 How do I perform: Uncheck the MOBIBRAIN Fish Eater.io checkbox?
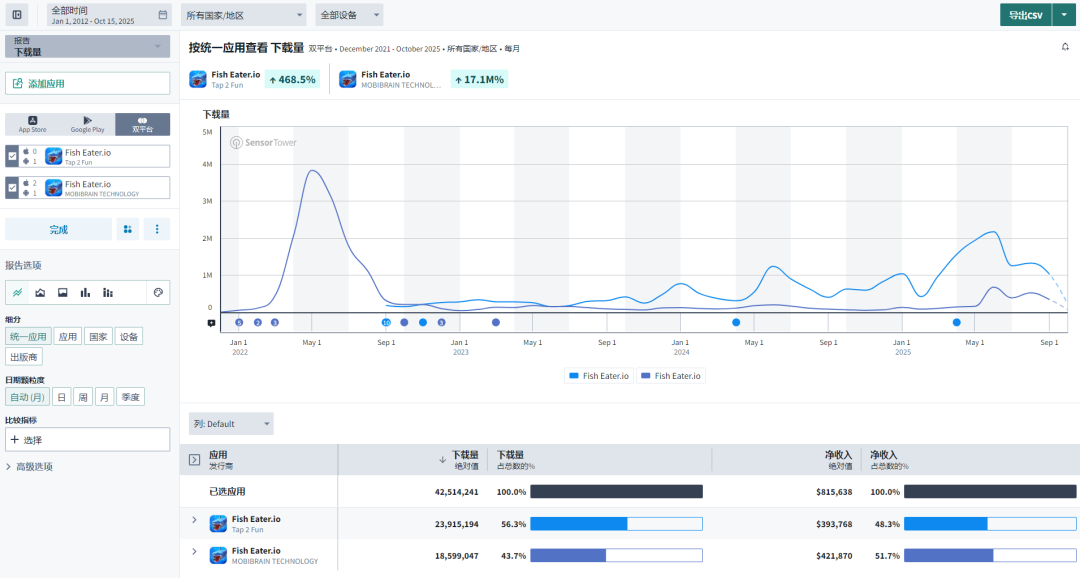pos(12,188)
